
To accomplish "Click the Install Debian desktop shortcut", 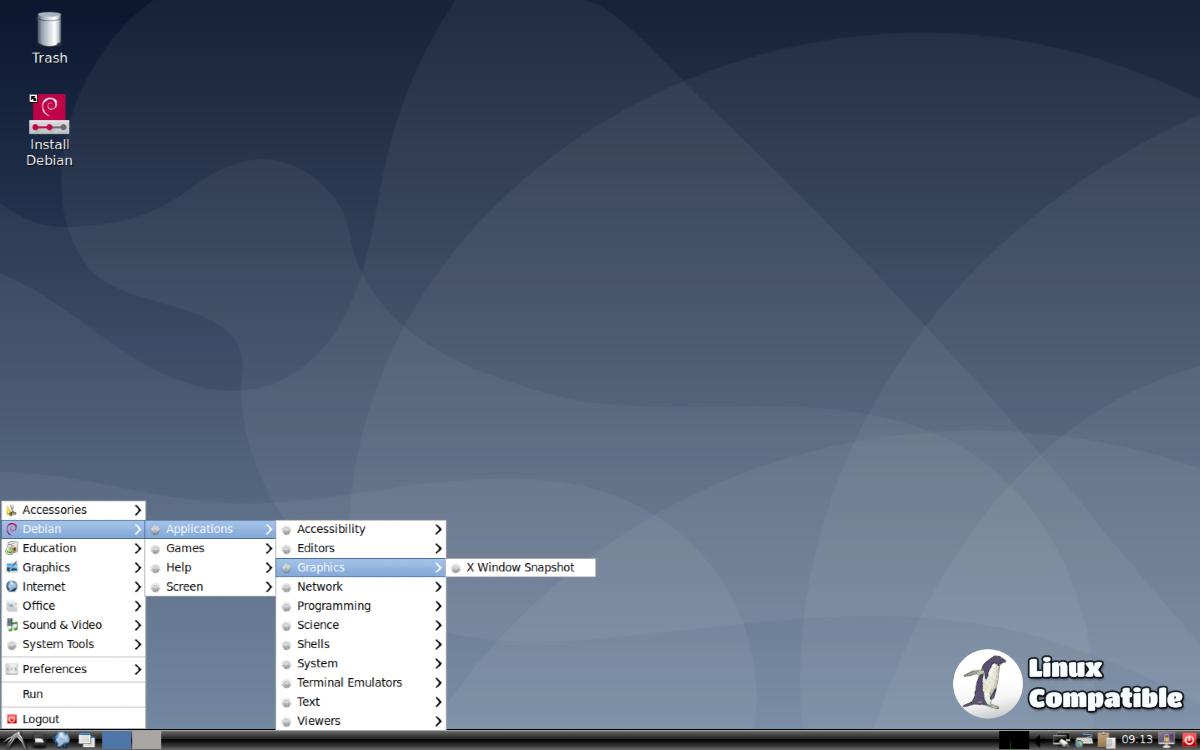I will coord(49,130).
